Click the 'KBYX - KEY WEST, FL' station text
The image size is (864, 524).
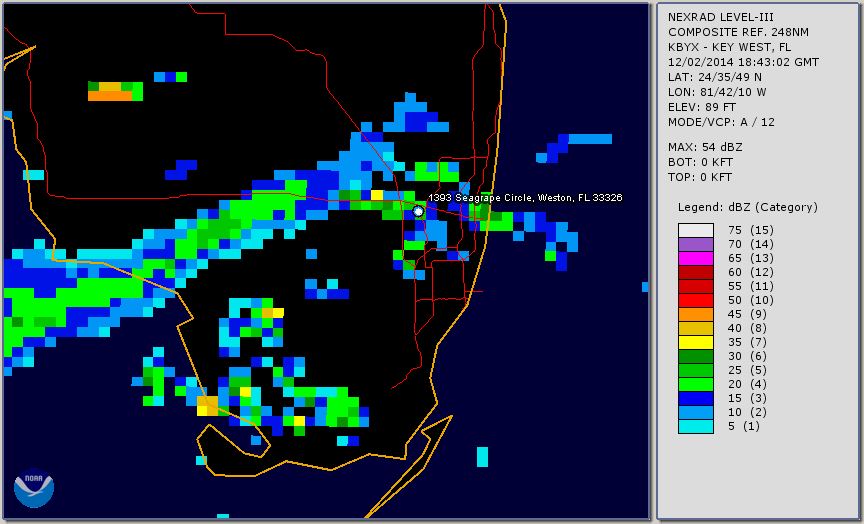coord(730,47)
